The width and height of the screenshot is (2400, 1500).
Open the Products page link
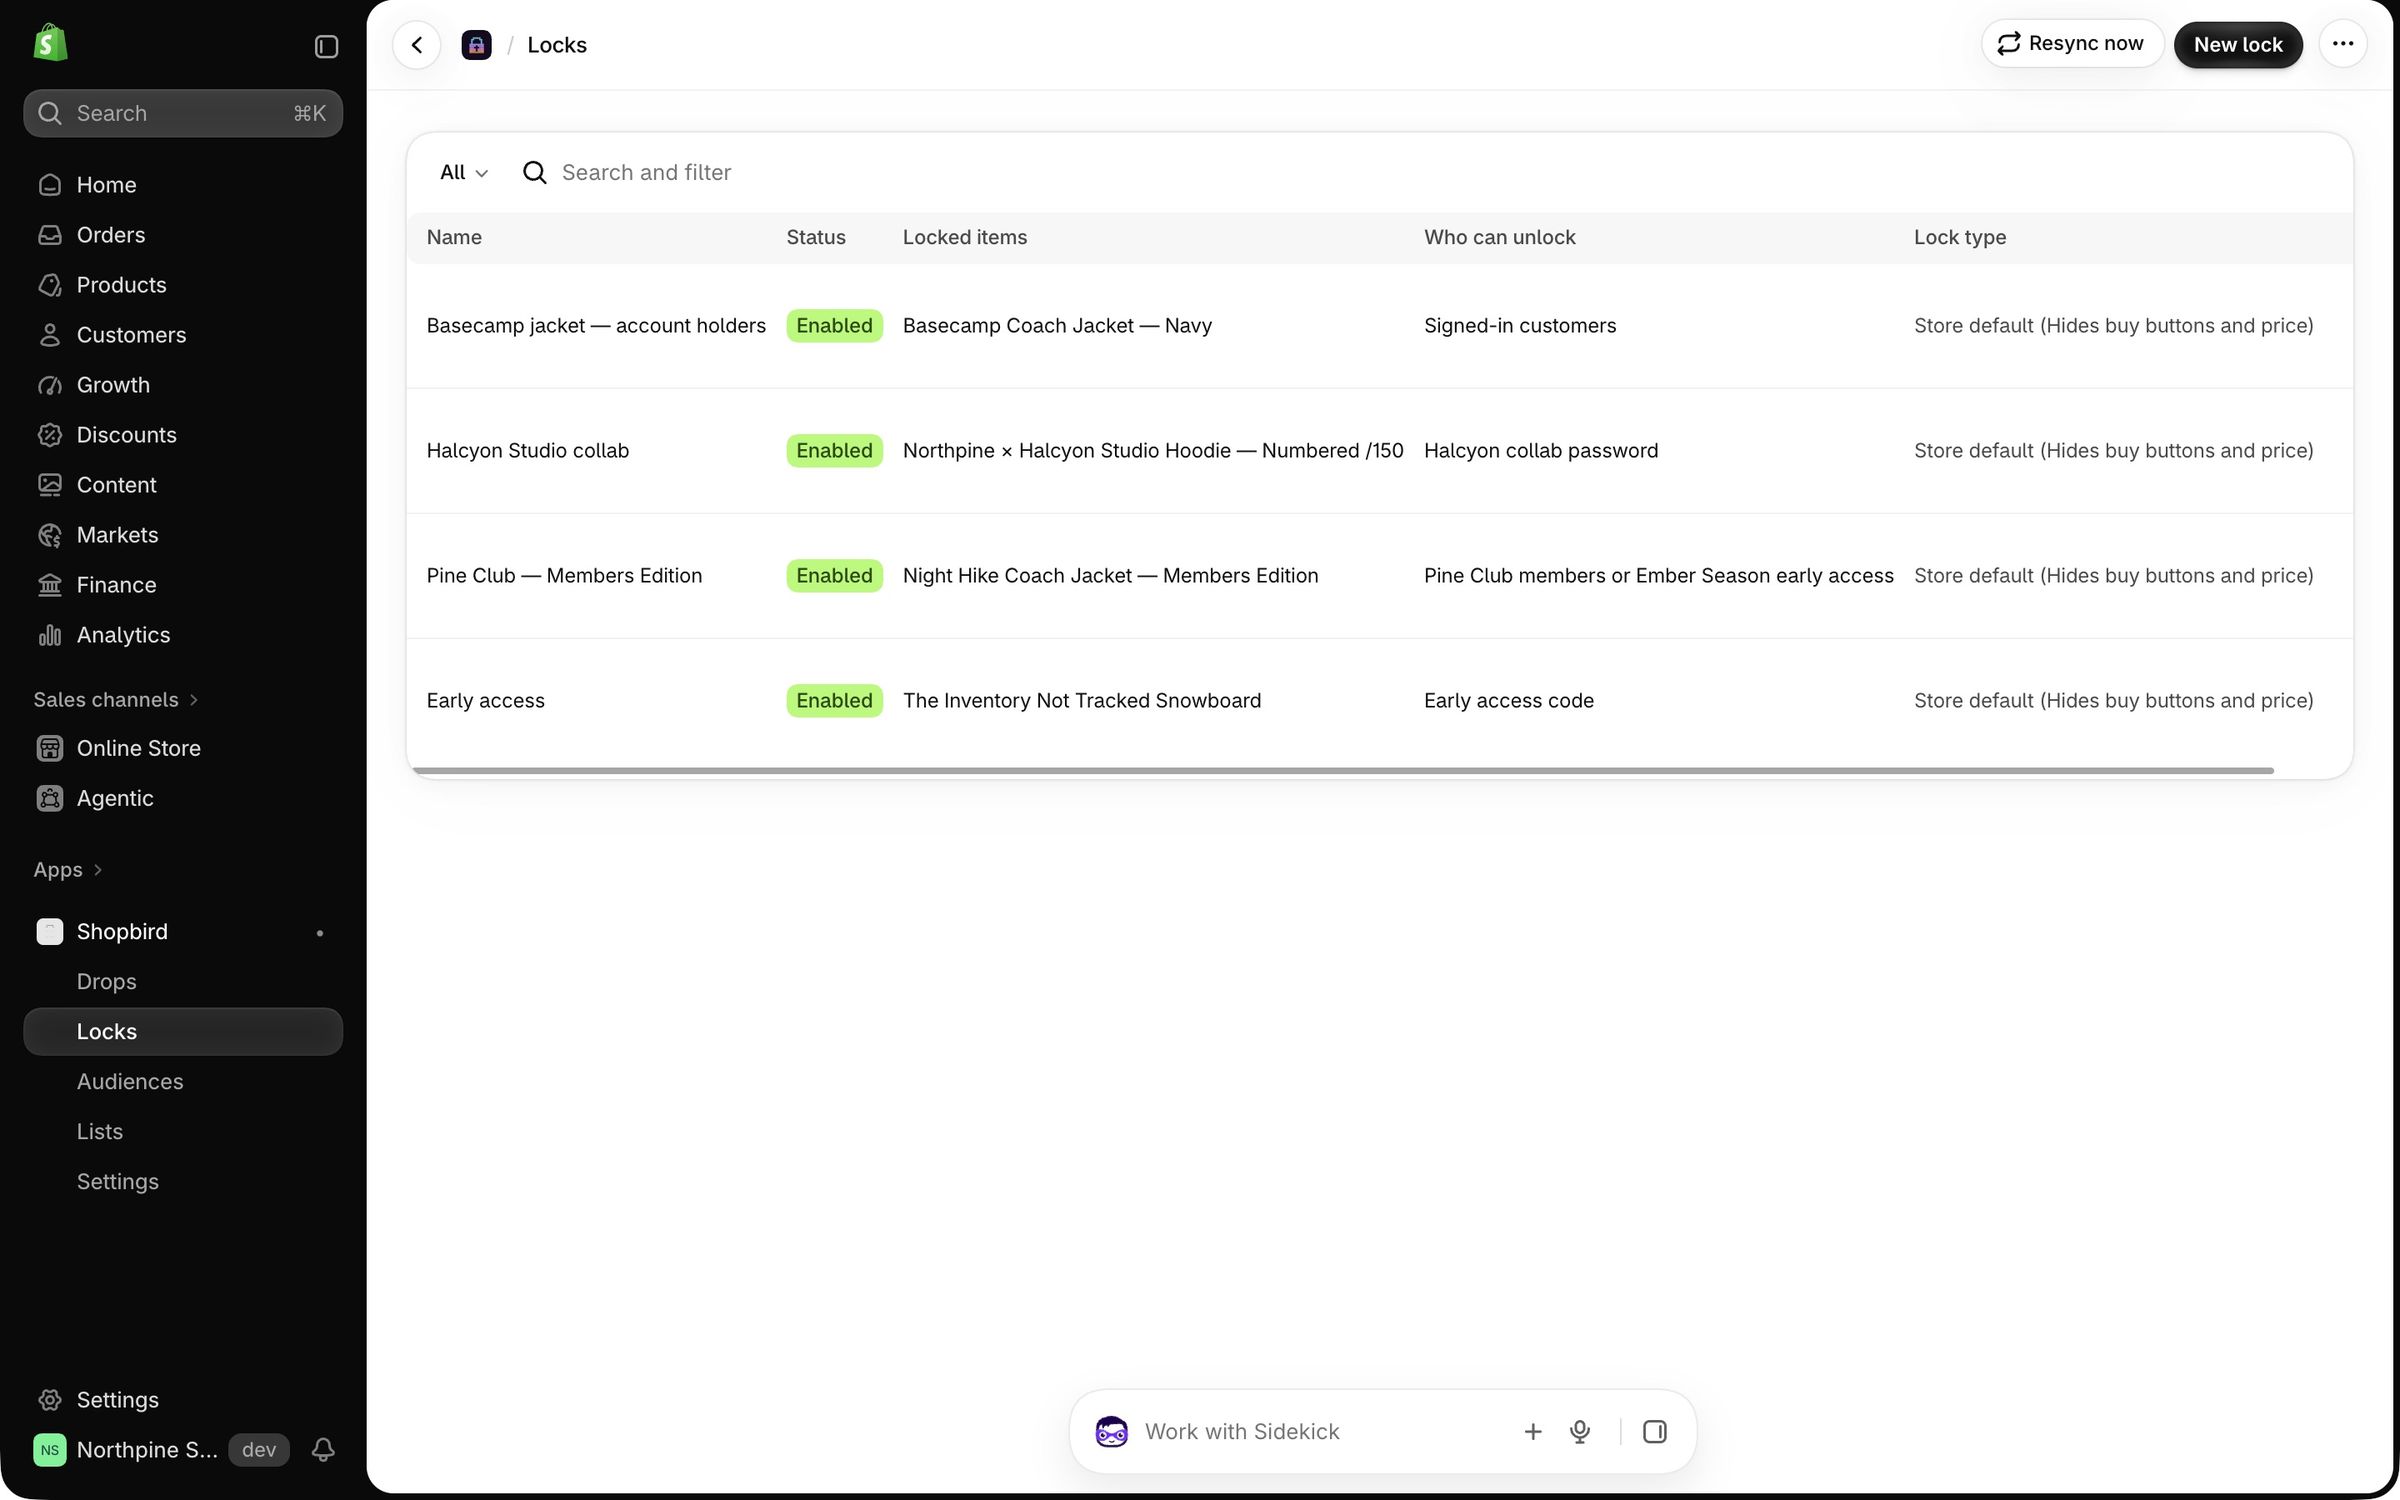183,285
